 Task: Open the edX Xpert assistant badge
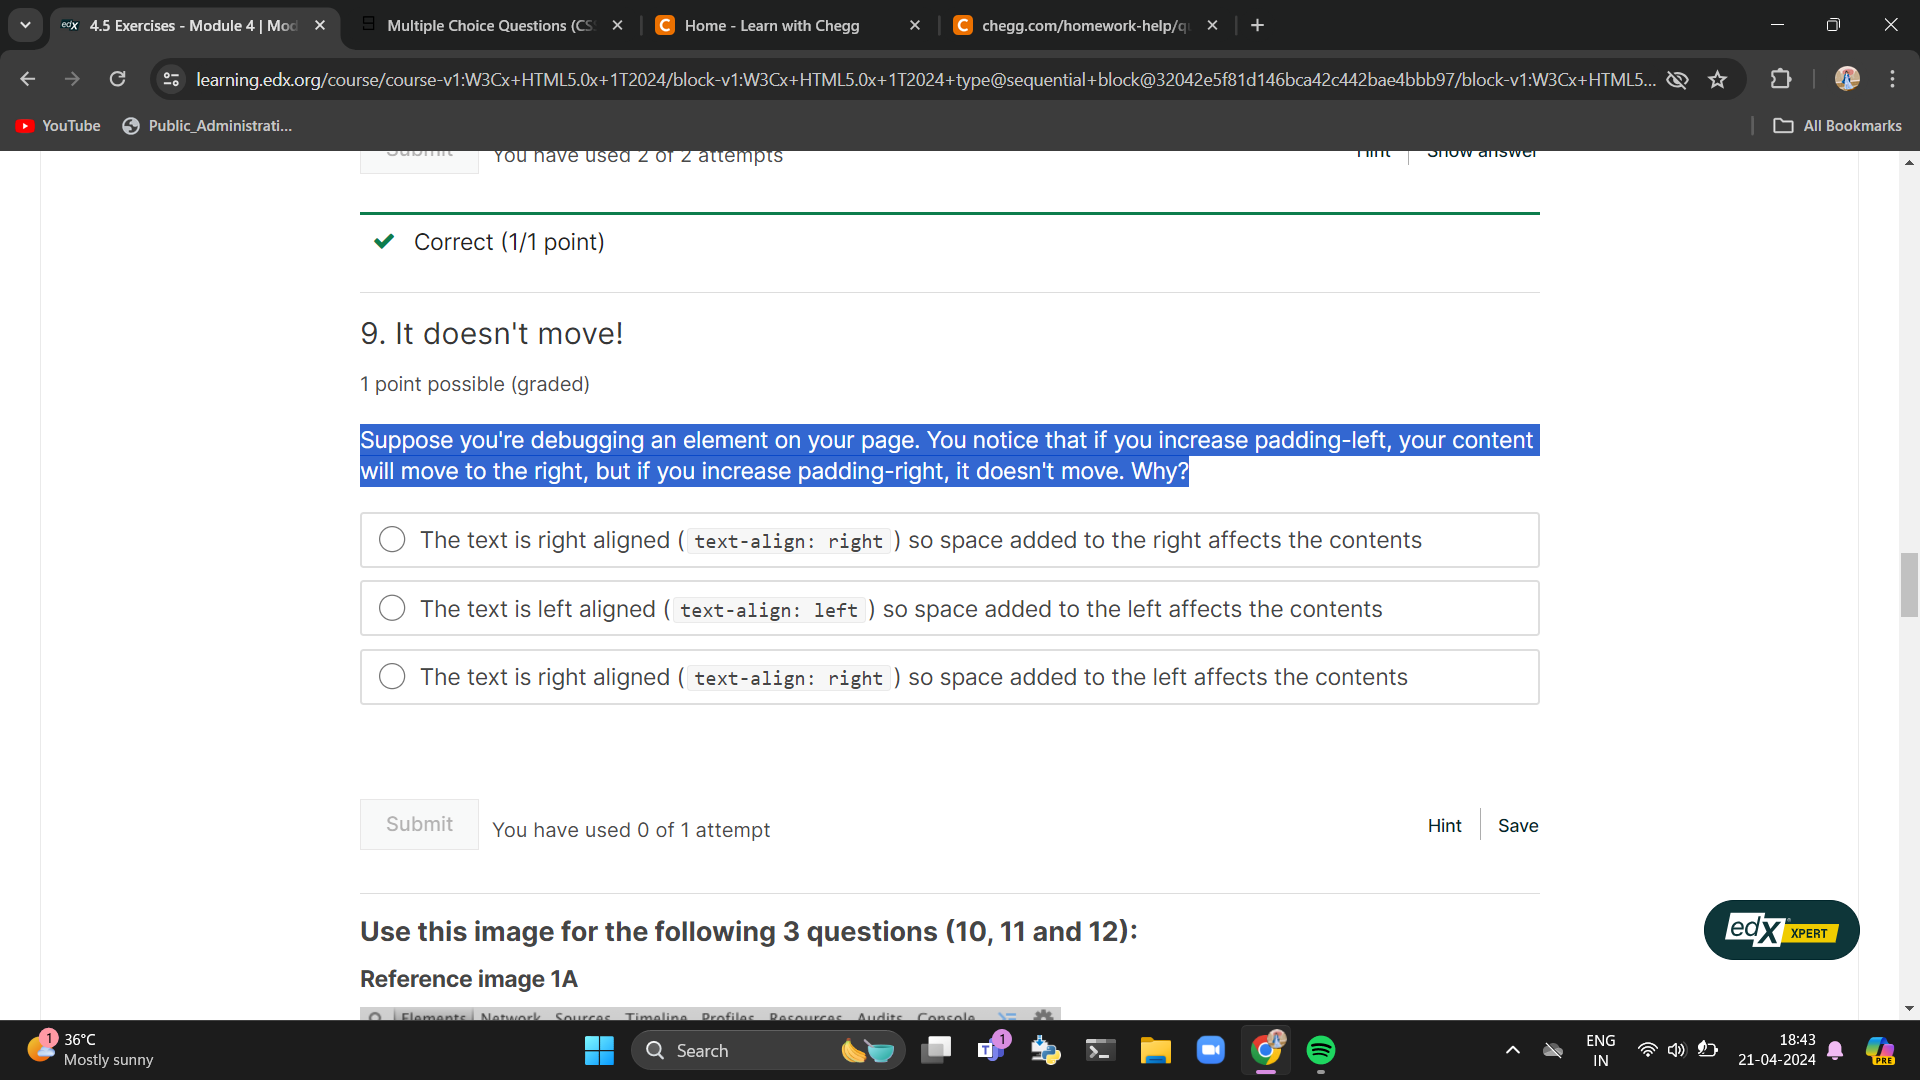pyautogui.click(x=1781, y=930)
